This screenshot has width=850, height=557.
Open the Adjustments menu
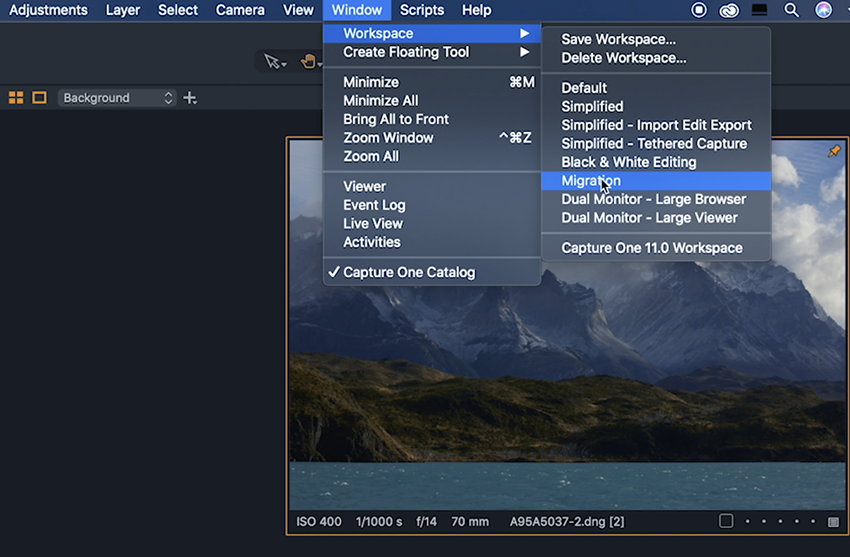[x=48, y=10]
